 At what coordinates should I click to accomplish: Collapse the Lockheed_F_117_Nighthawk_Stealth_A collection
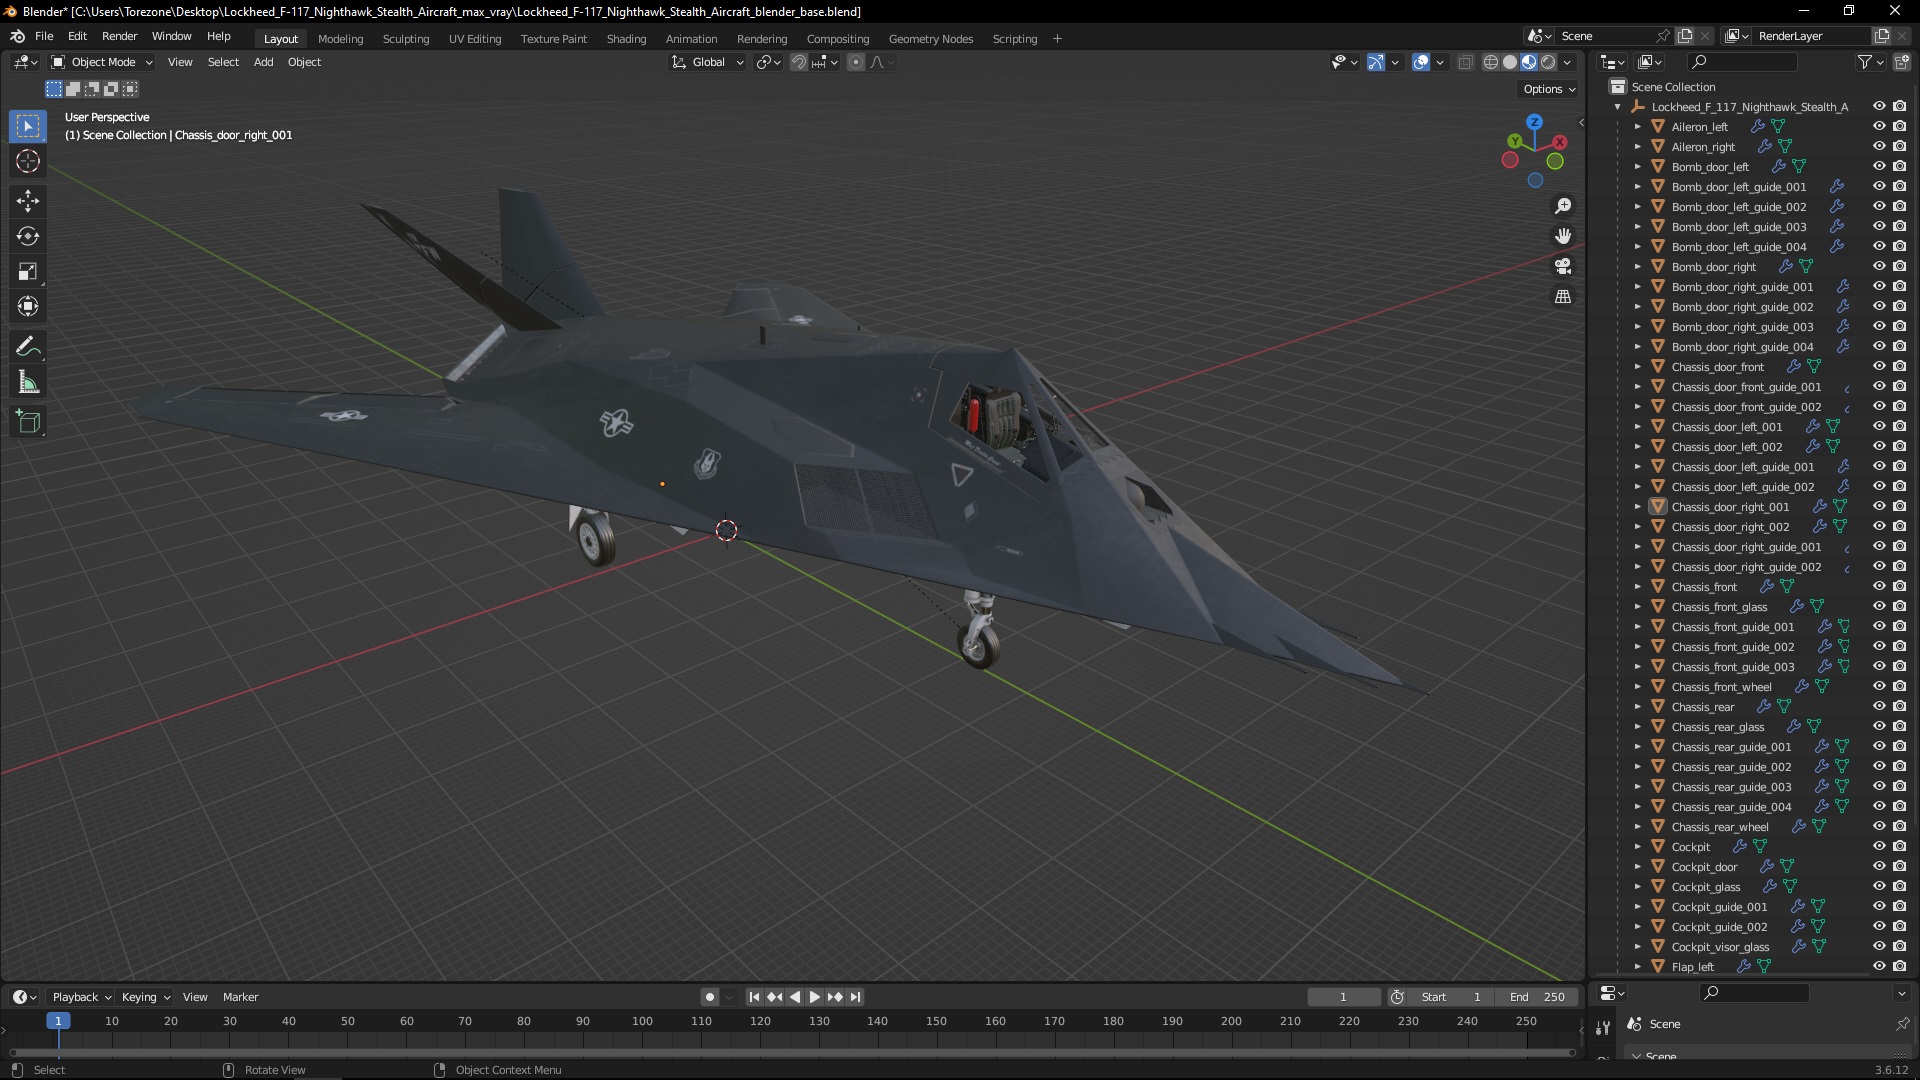(x=1617, y=106)
